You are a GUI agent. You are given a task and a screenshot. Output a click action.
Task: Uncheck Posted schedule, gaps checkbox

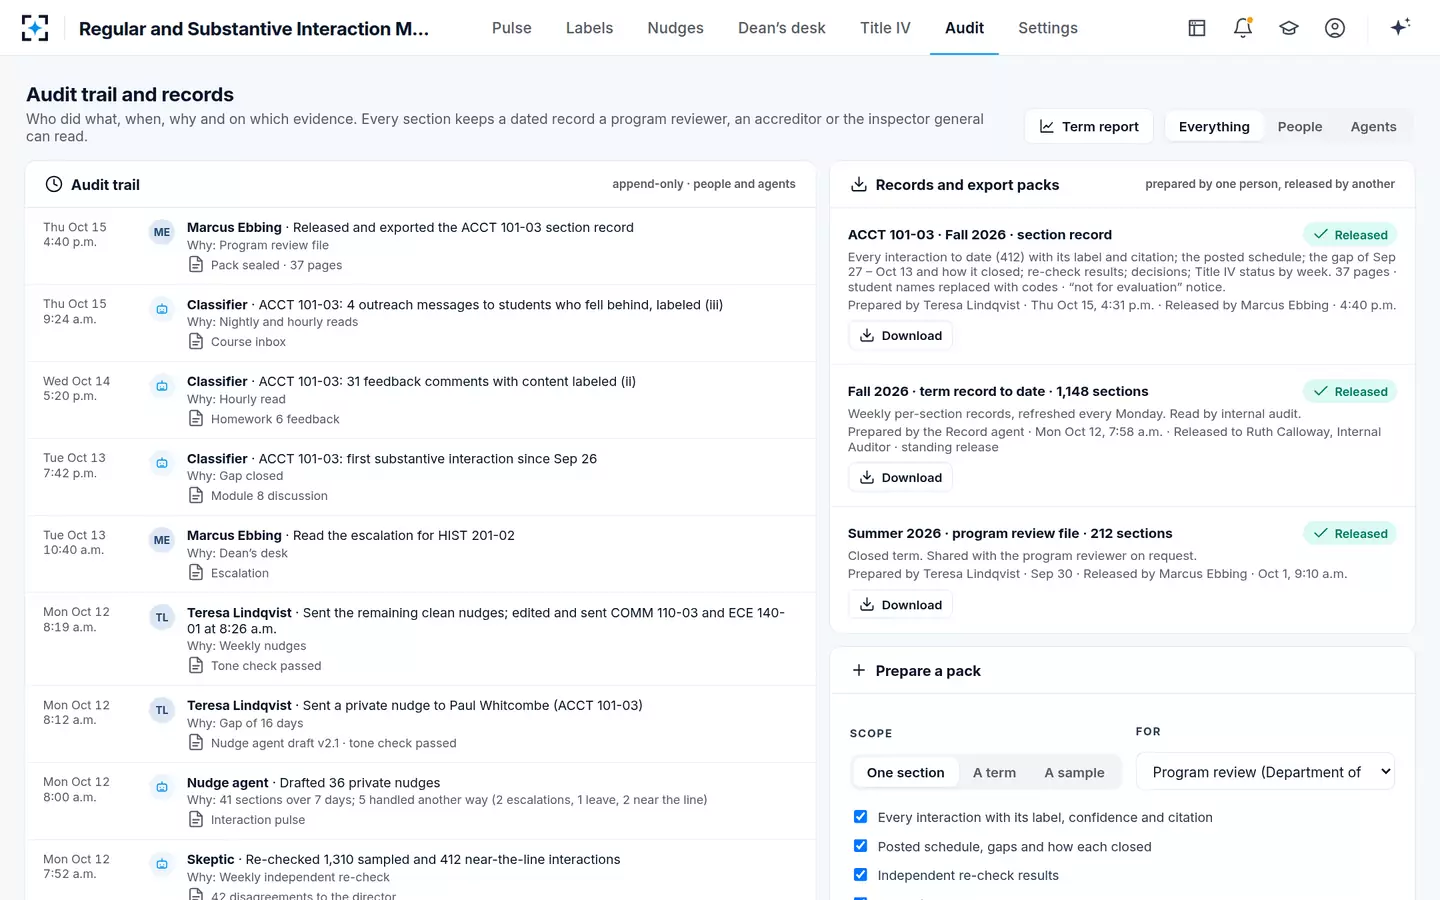click(x=860, y=846)
